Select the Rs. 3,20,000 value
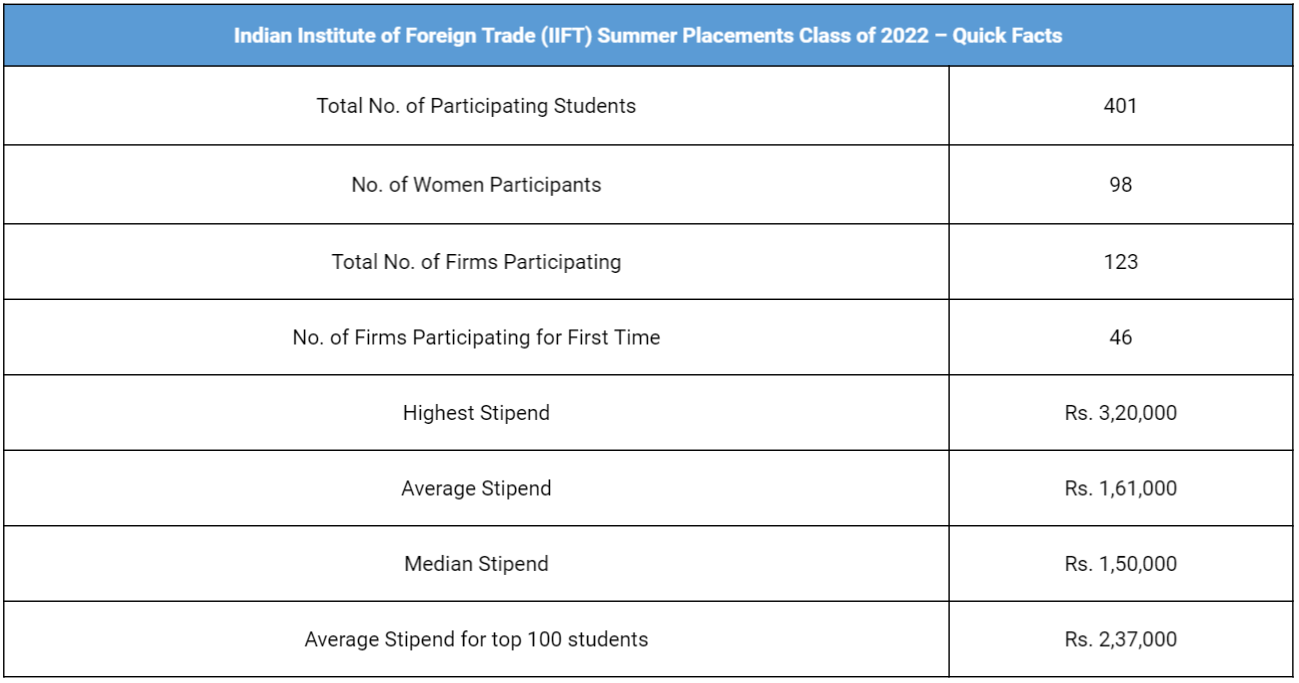This screenshot has width=1299, height=683. click(1120, 413)
